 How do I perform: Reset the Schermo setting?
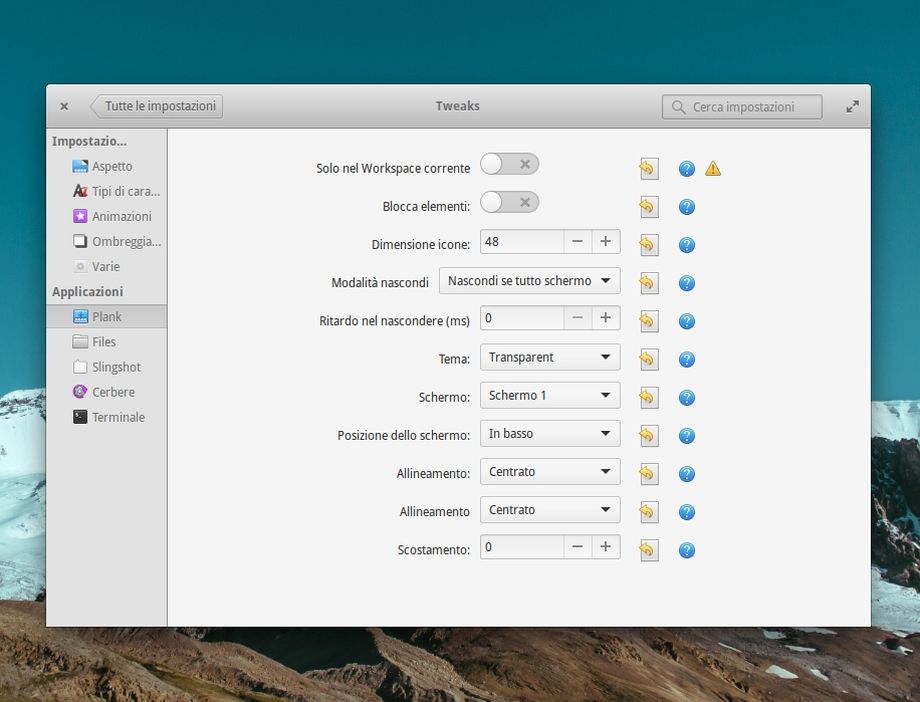pos(648,398)
